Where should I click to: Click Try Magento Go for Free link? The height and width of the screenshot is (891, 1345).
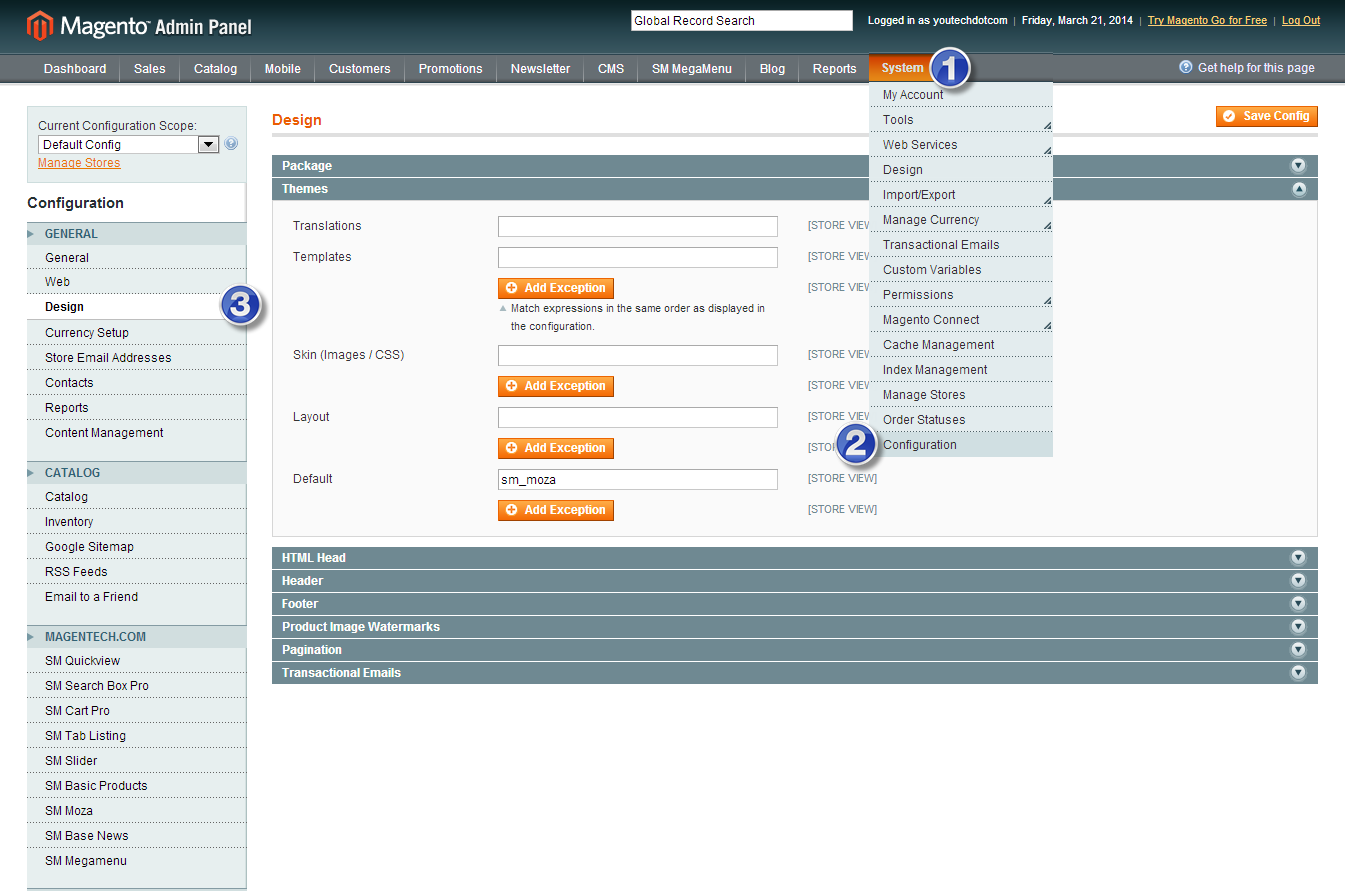1207,20
